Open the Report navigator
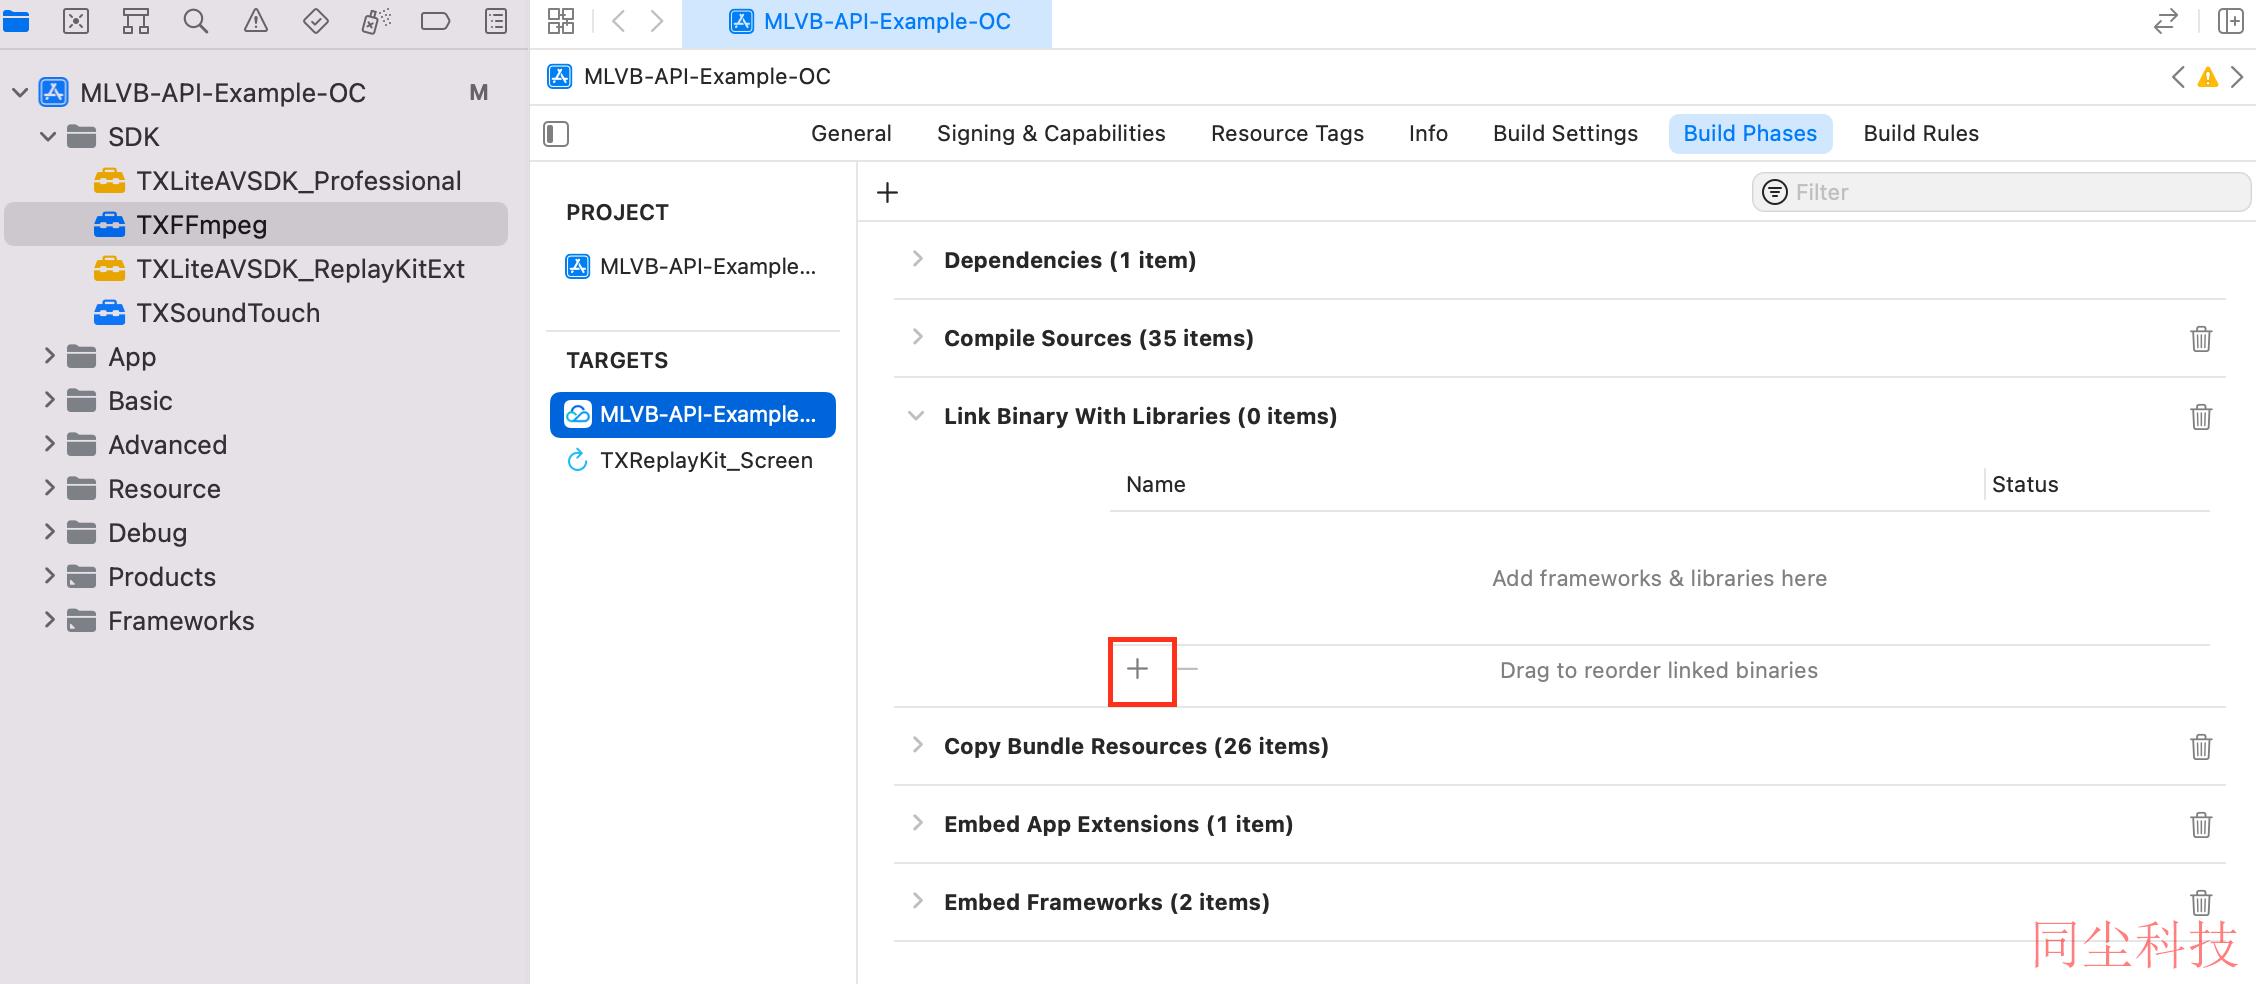 (496, 21)
